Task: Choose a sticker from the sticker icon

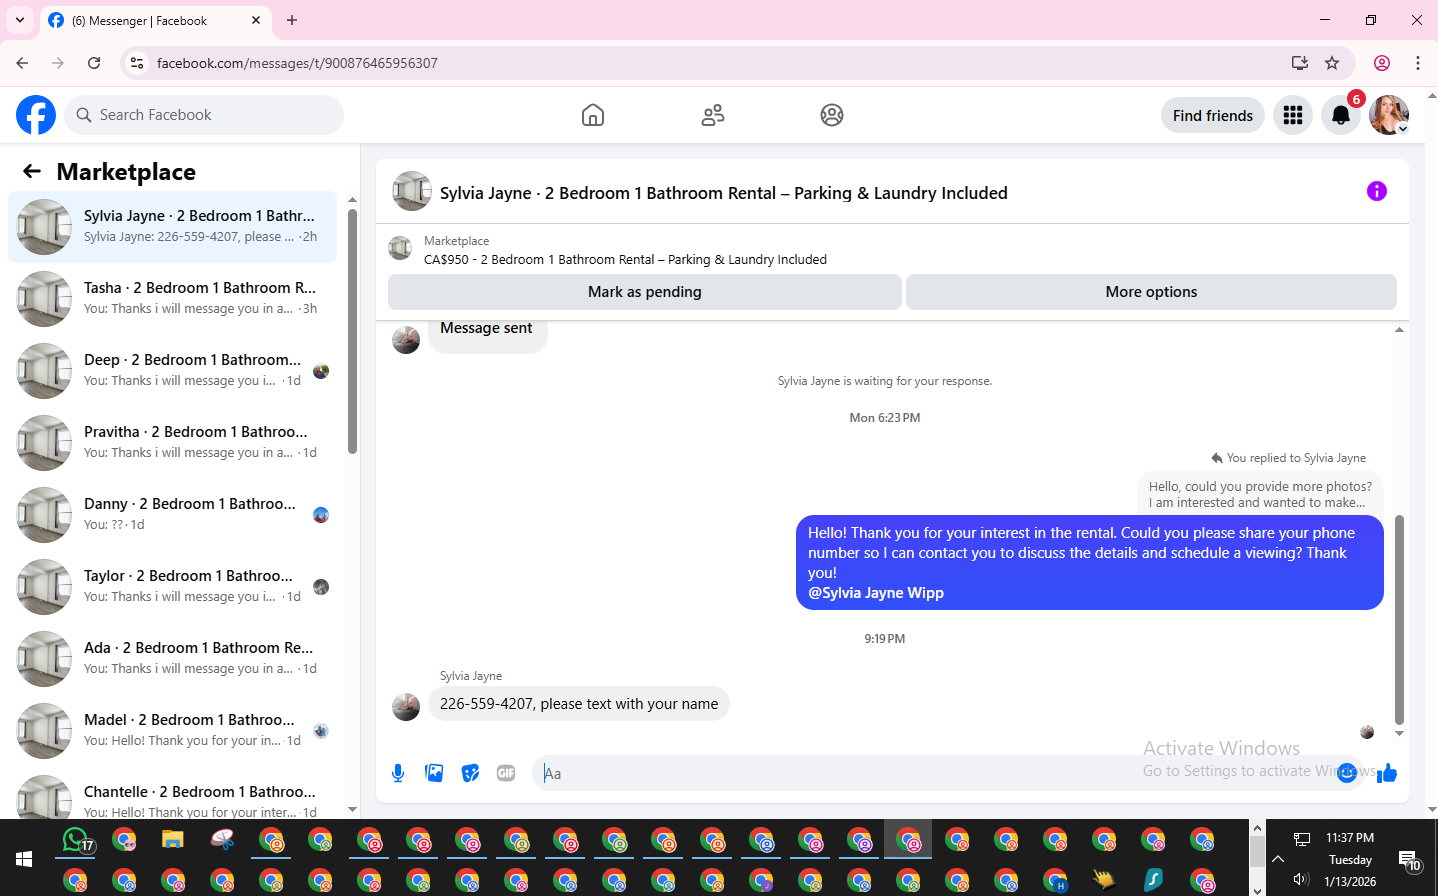Action: click(x=470, y=773)
